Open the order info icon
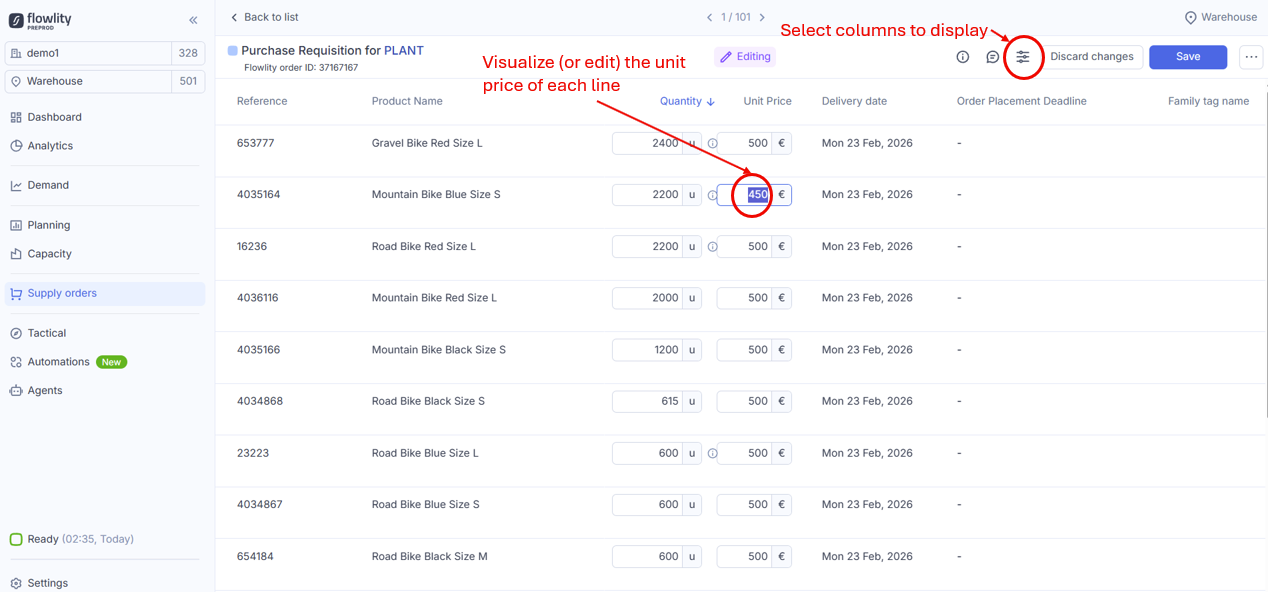The image size is (1272, 607). click(962, 57)
